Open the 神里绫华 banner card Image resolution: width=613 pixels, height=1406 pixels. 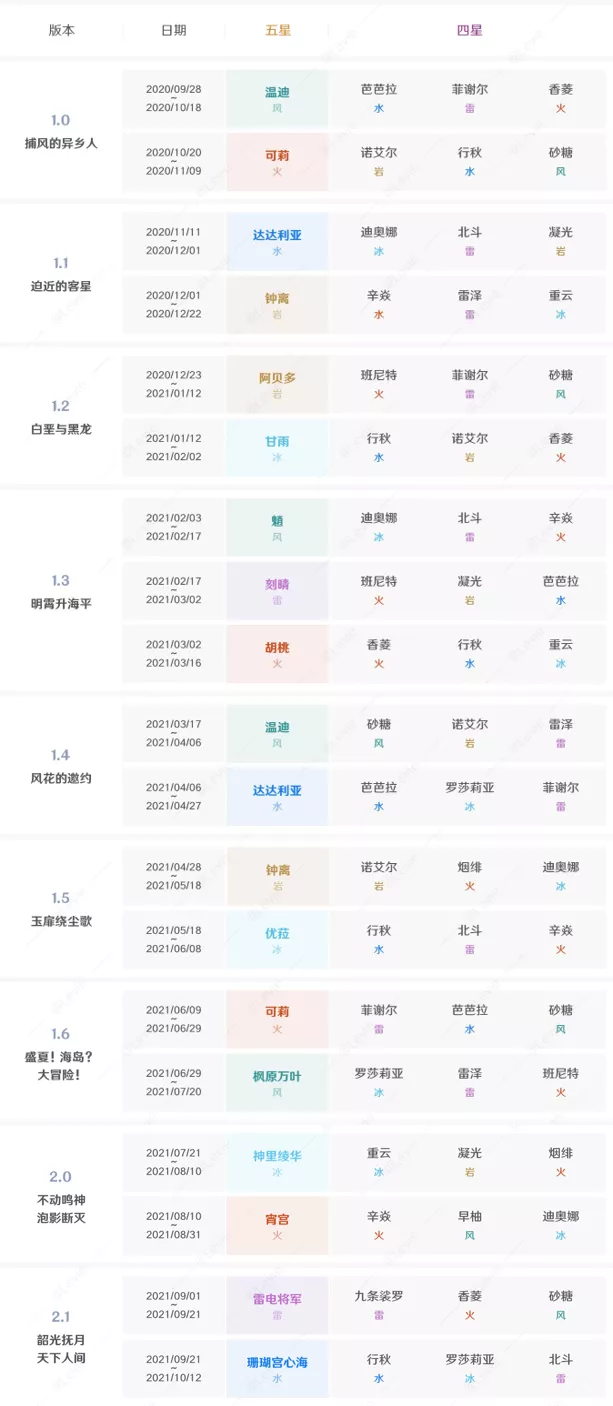click(x=277, y=1162)
